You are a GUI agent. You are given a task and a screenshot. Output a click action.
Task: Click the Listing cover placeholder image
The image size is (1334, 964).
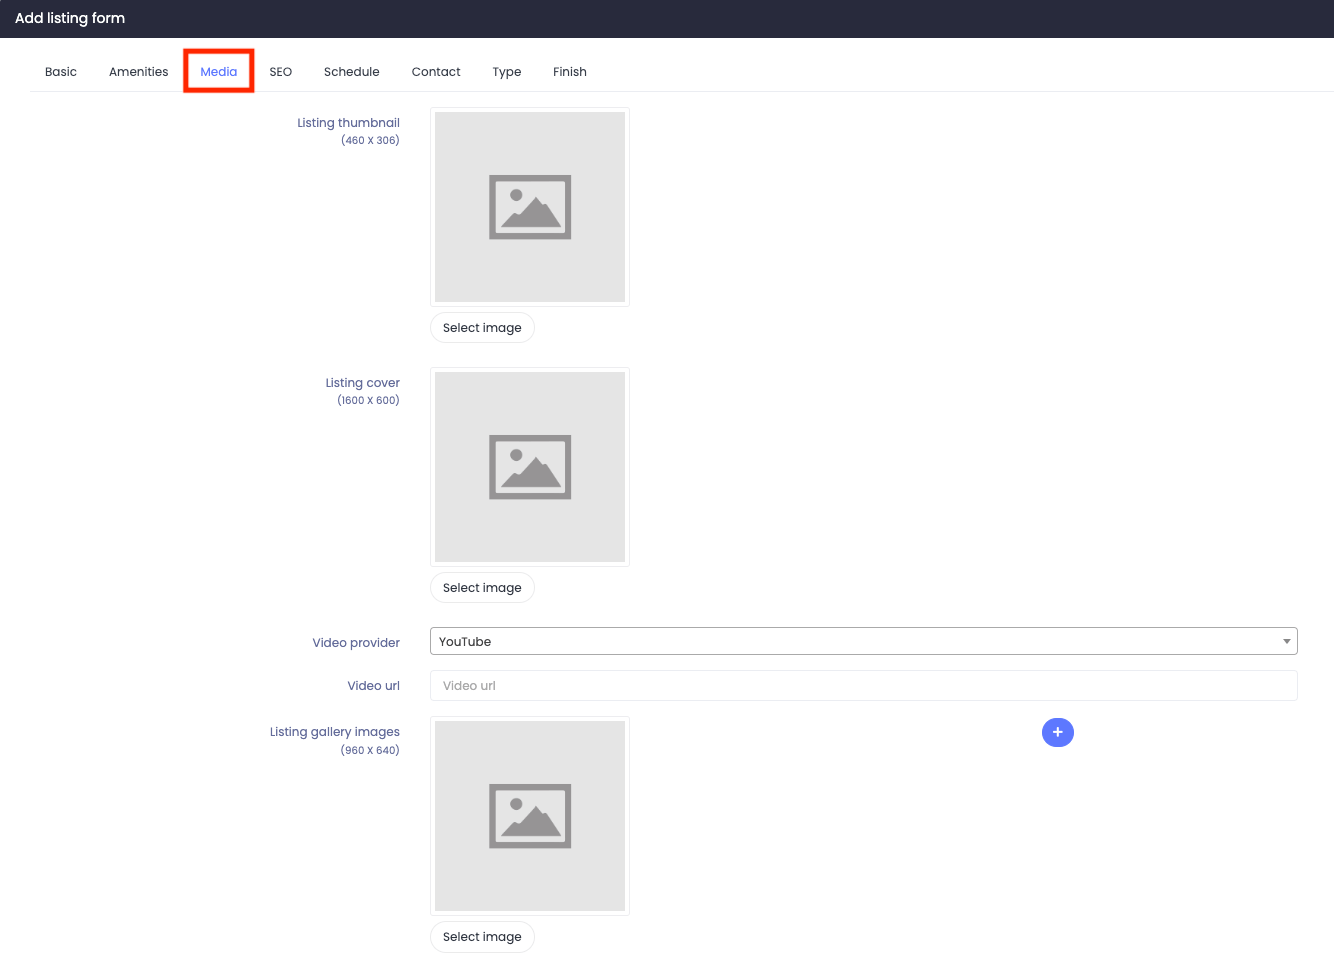pyautogui.click(x=530, y=467)
